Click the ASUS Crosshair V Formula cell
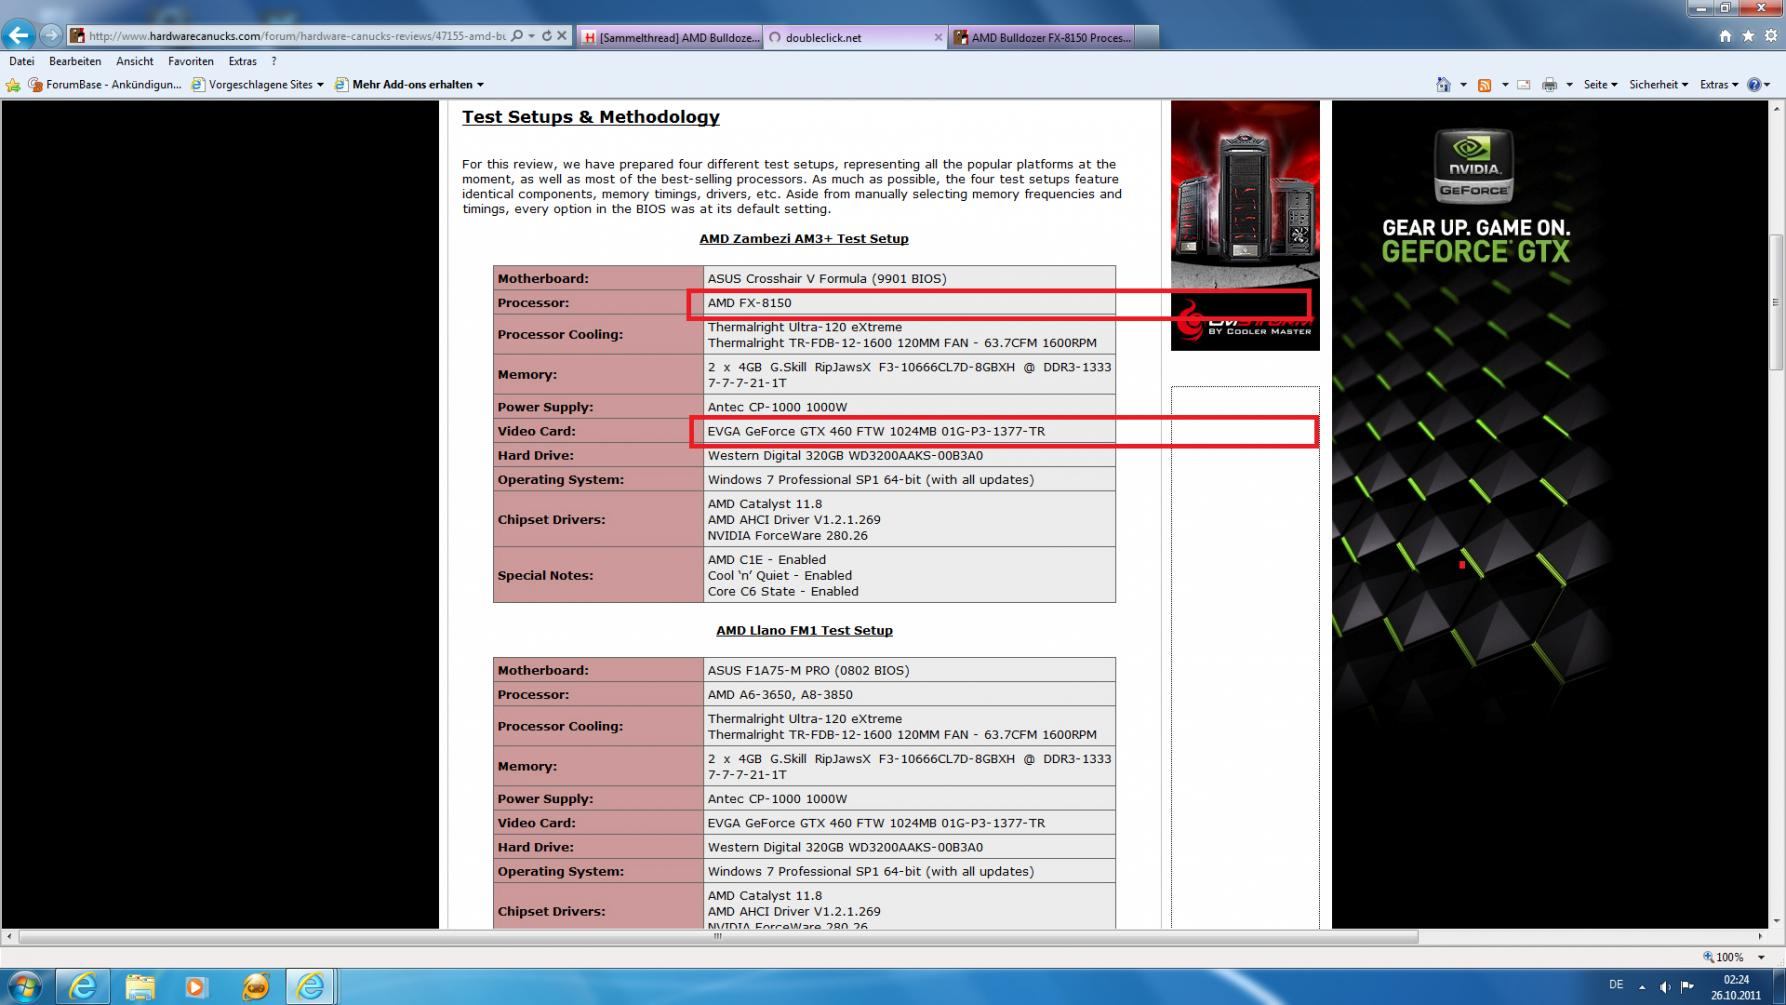 click(x=909, y=279)
